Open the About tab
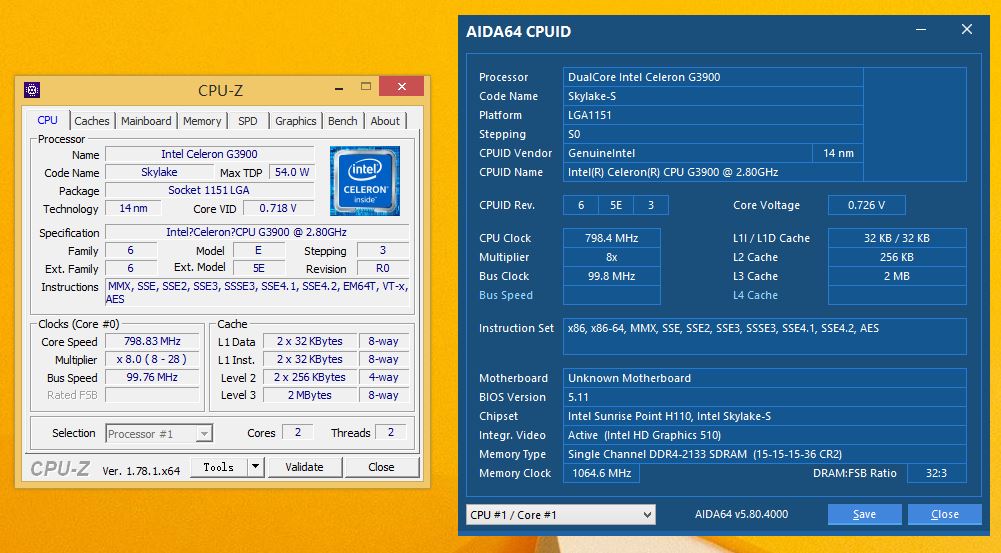 (x=385, y=121)
